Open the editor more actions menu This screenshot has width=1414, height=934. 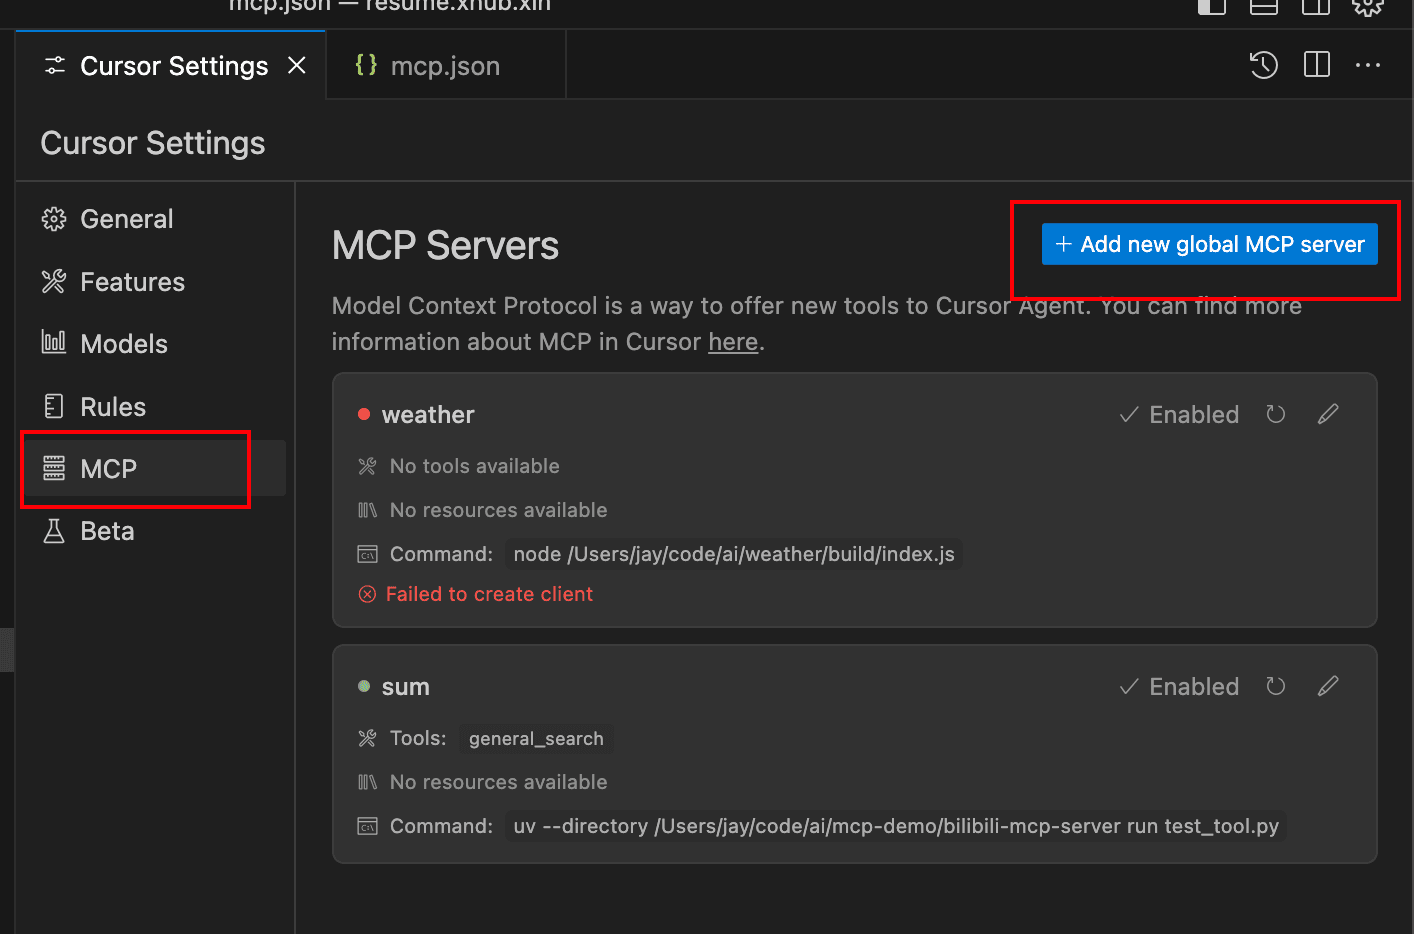click(x=1368, y=66)
